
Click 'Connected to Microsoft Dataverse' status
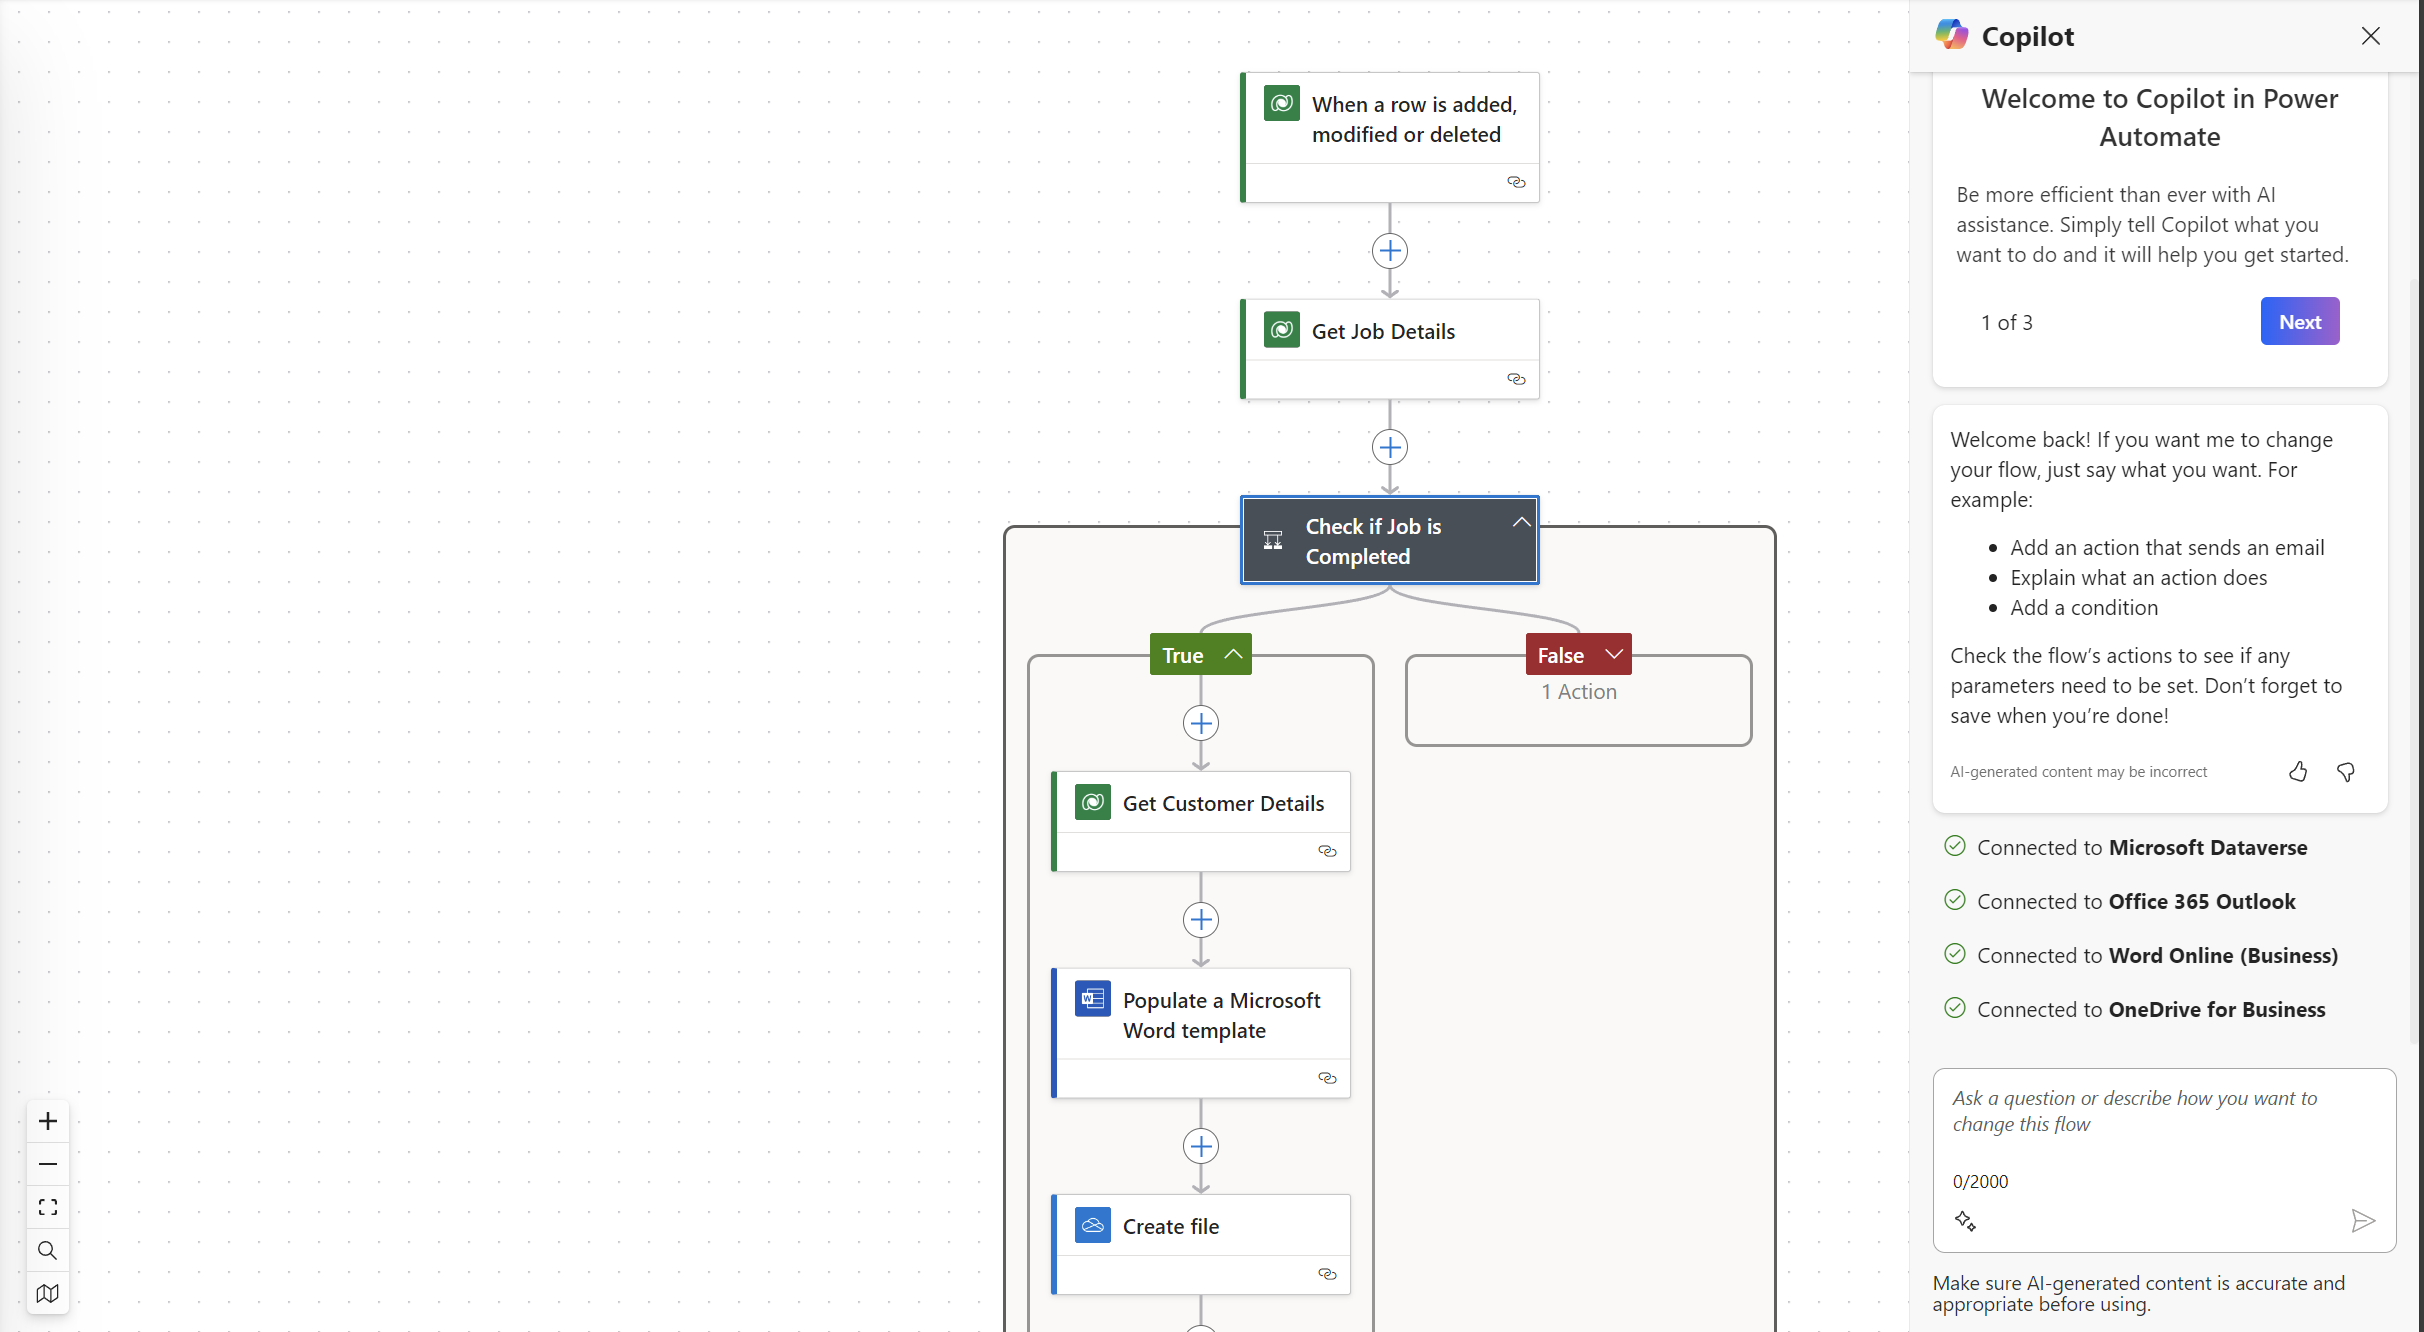2126,847
